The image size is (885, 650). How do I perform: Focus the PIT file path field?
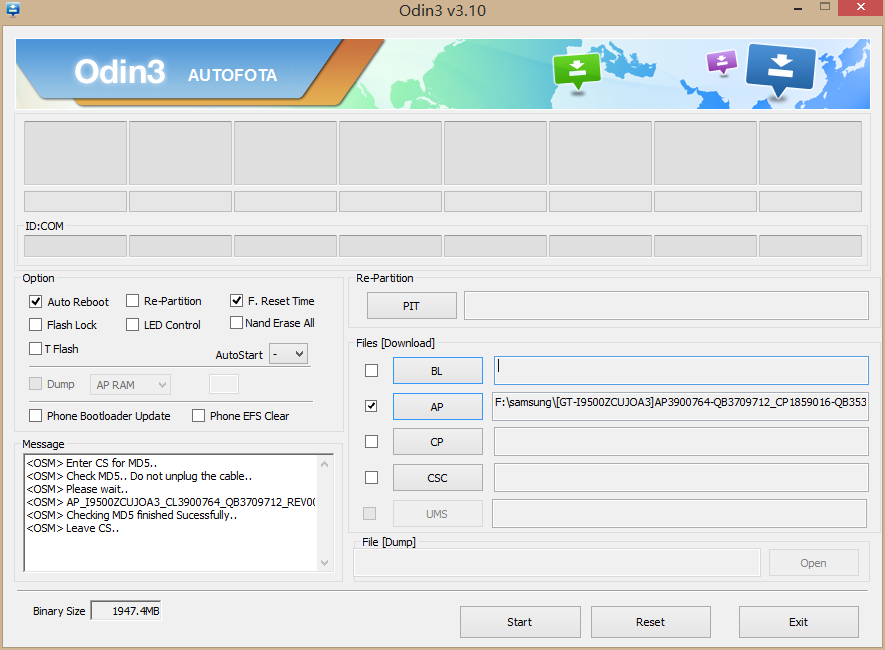[x=666, y=306]
